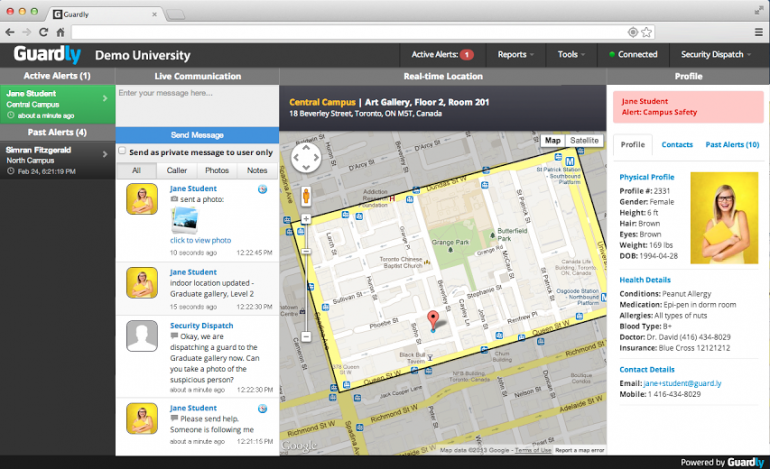Open the browser hamburger menu
This screenshot has height=469, width=770.
pyautogui.click(x=758, y=32)
